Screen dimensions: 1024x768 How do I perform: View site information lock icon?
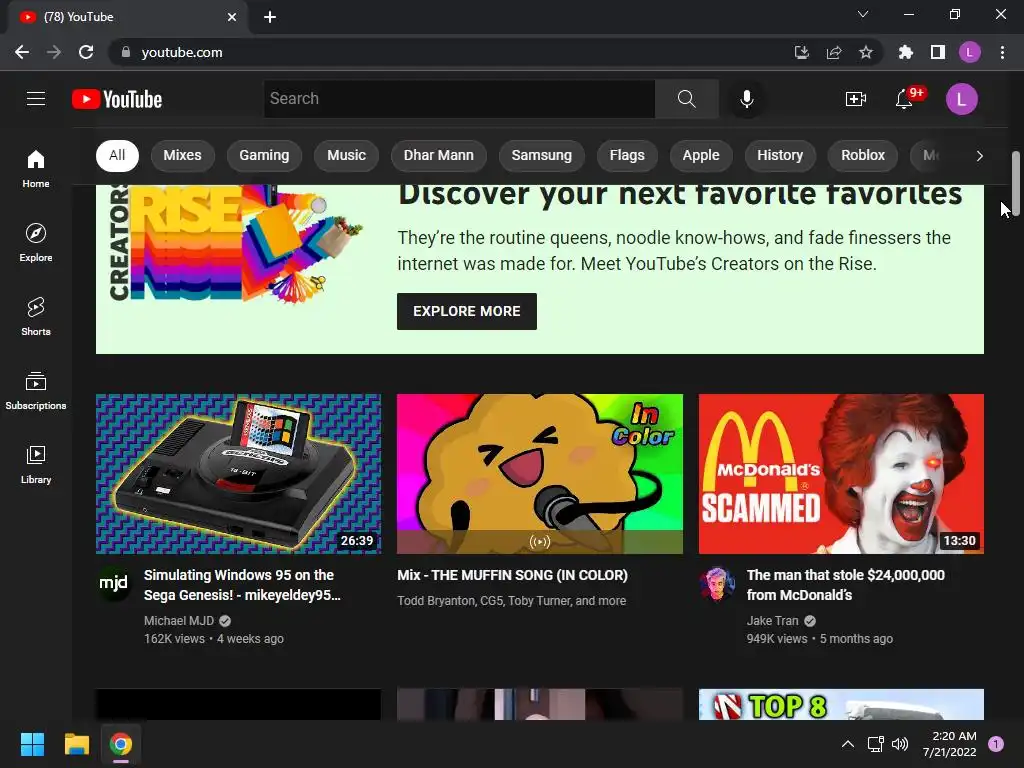point(125,52)
